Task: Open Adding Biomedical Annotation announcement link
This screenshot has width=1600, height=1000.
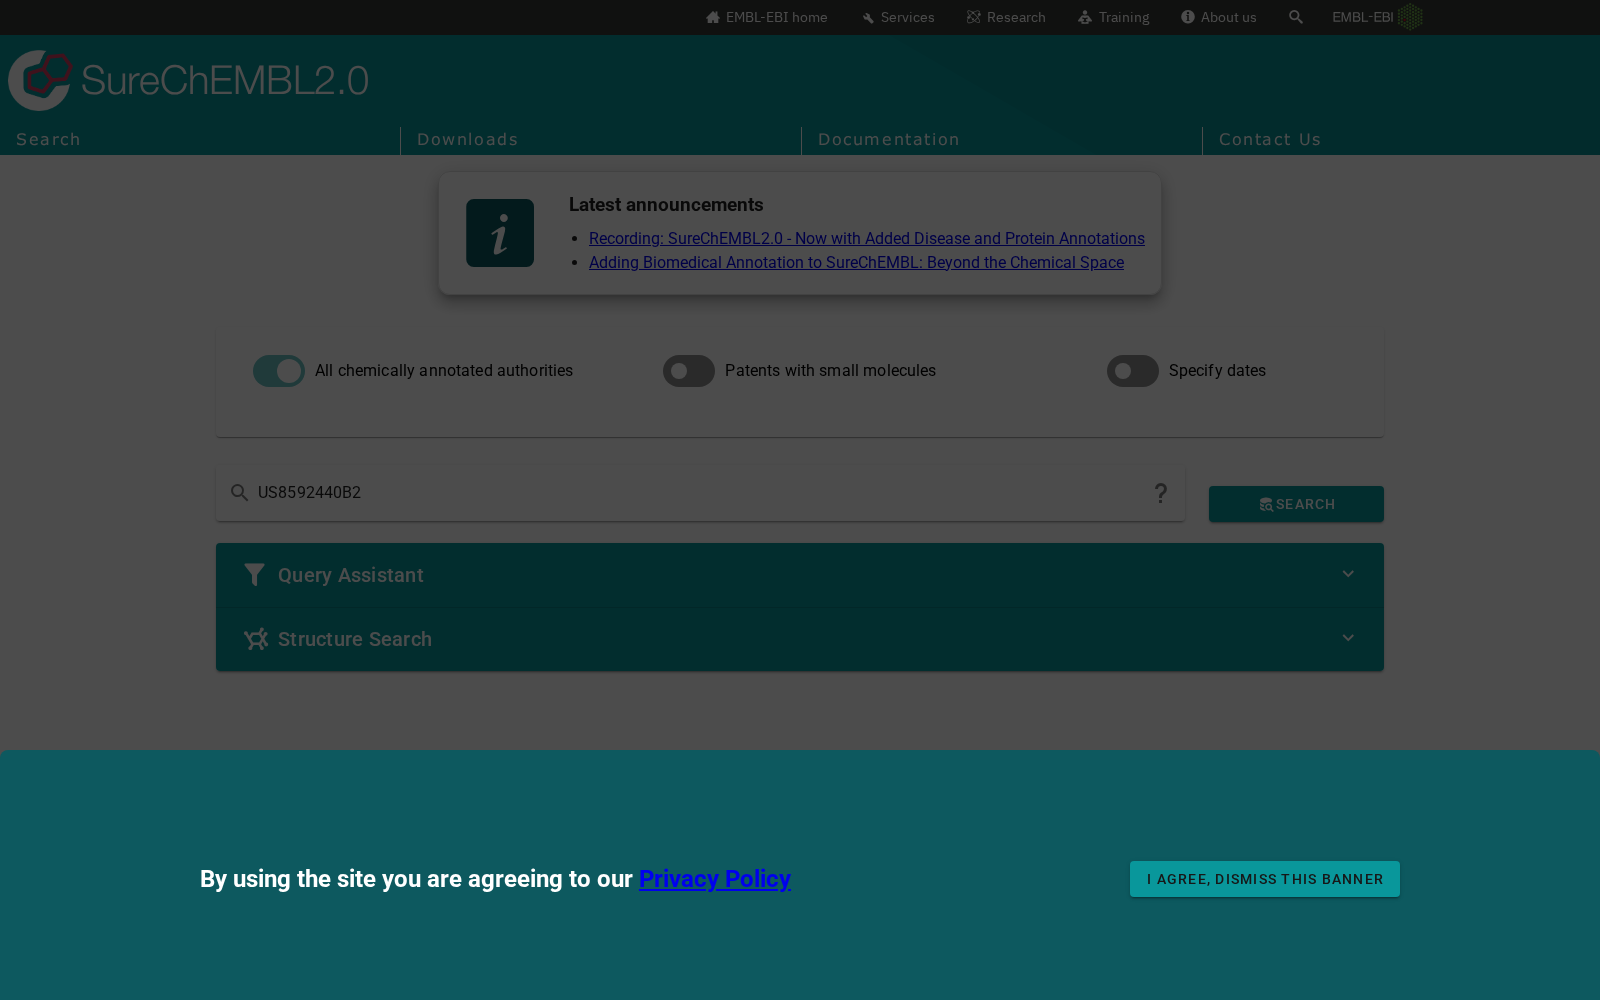Action: 856,262
